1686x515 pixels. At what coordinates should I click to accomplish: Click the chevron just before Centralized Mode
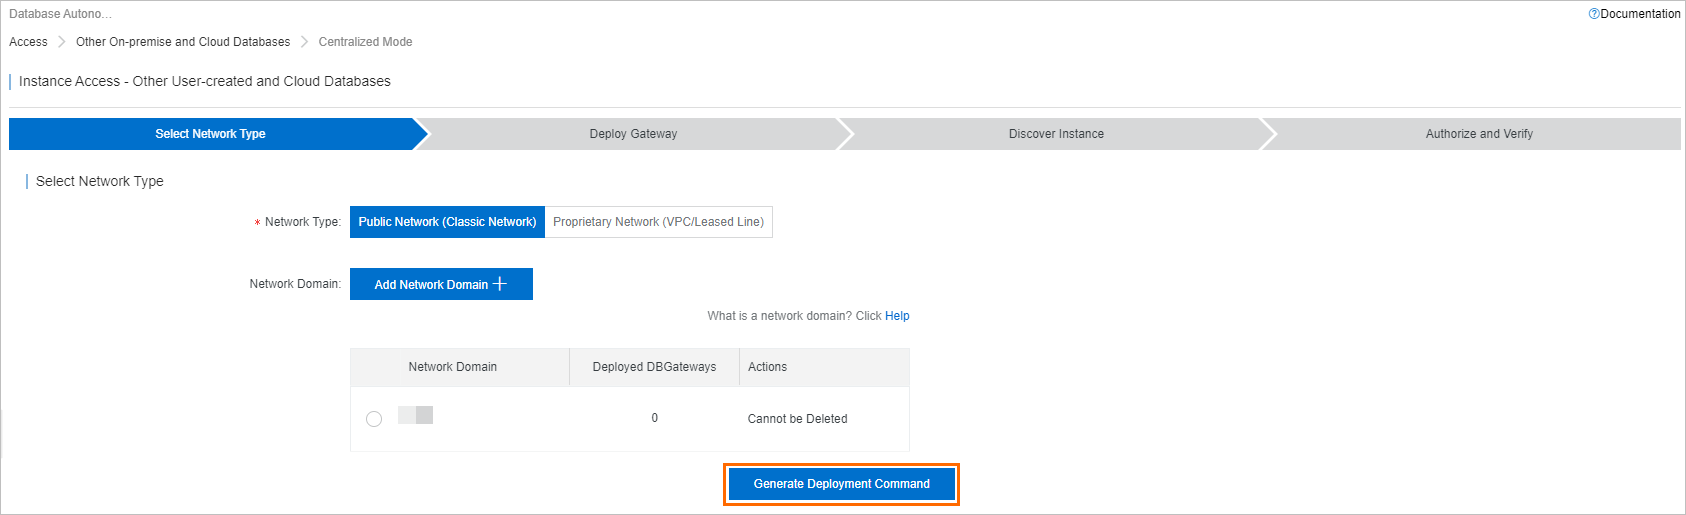304,42
